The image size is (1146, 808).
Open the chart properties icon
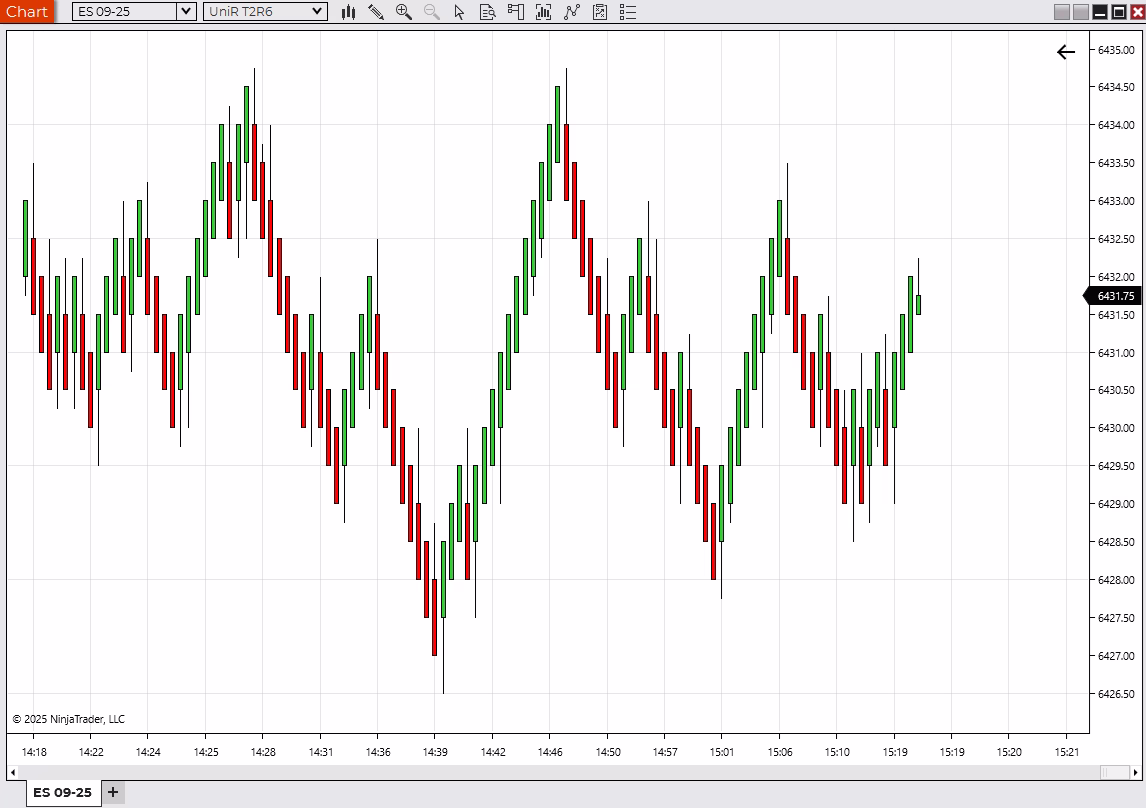click(x=600, y=12)
